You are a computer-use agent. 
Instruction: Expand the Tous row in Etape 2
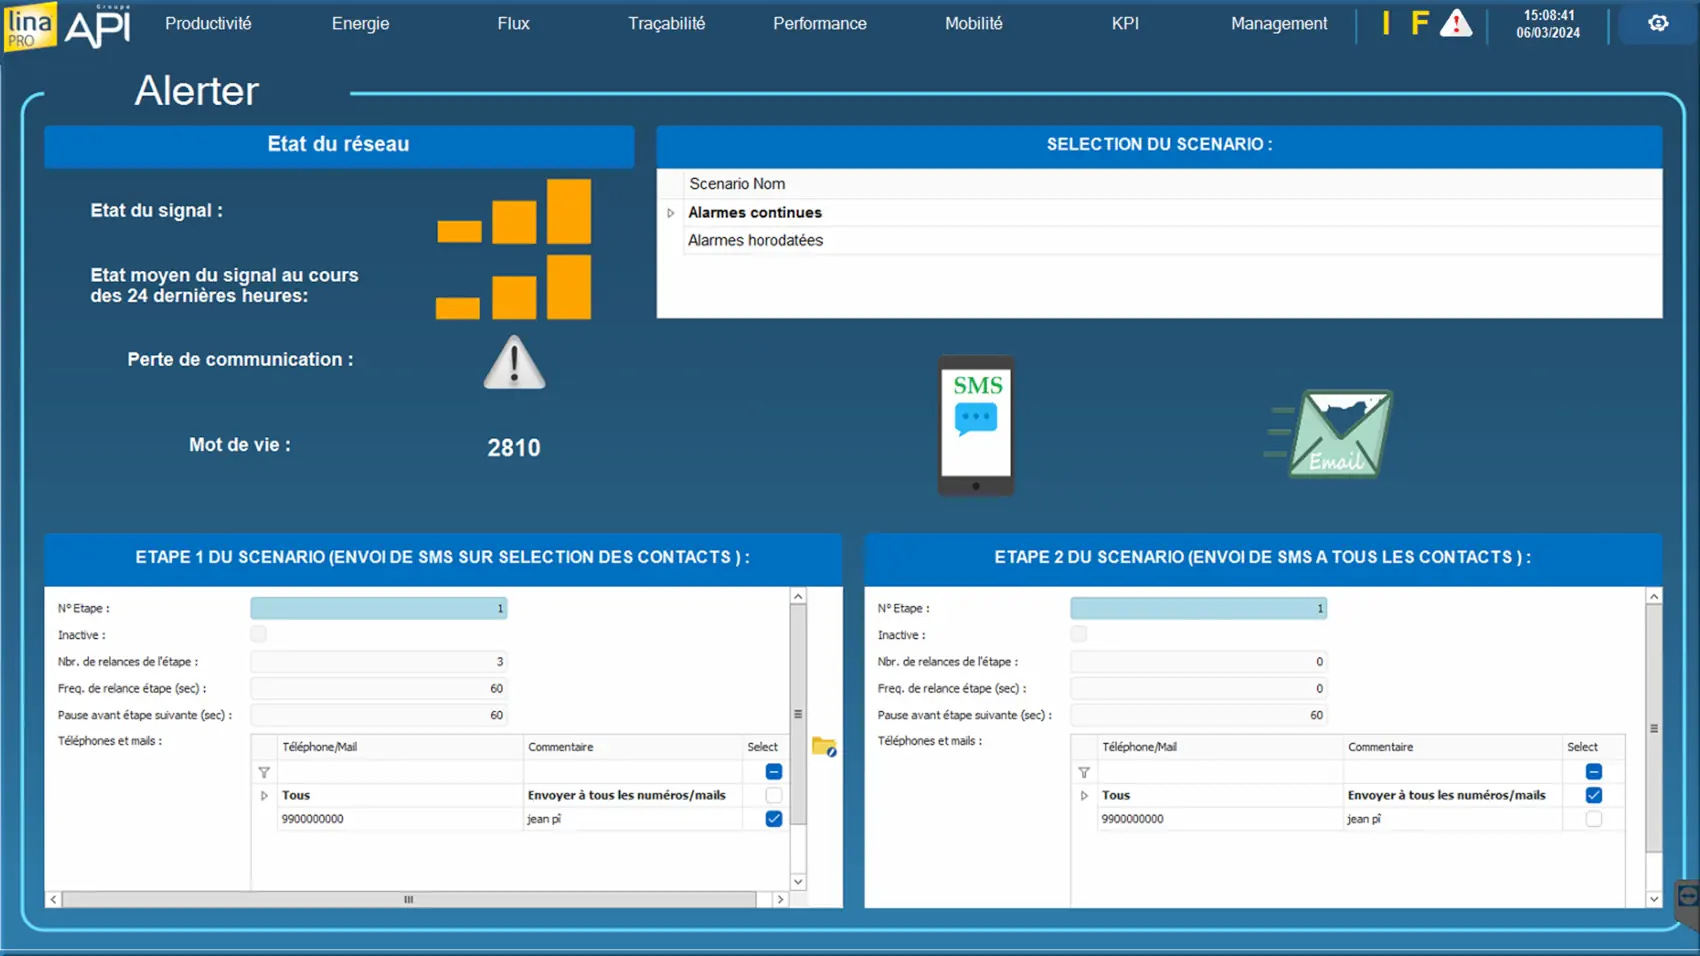pyautogui.click(x=1084, y=796)
